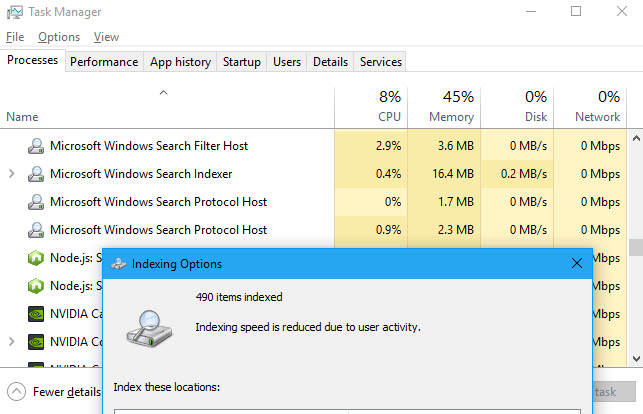Screen dimensions: 643x414
Task: Open the File menu
Action: (15, 37)
